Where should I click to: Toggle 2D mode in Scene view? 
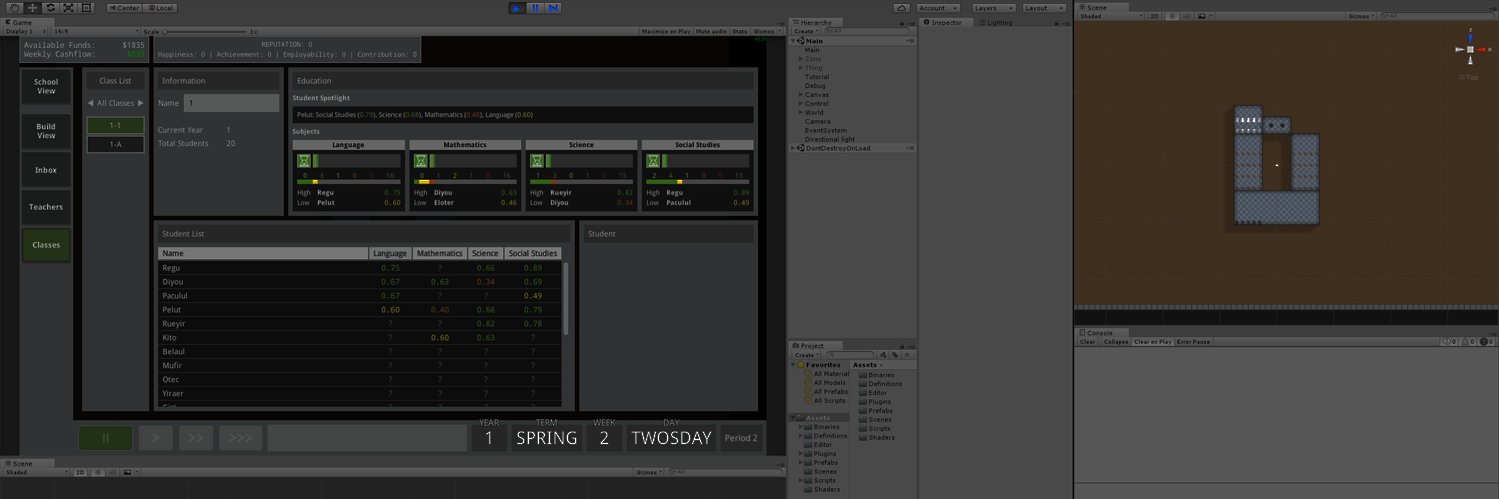click(1154, 16)
